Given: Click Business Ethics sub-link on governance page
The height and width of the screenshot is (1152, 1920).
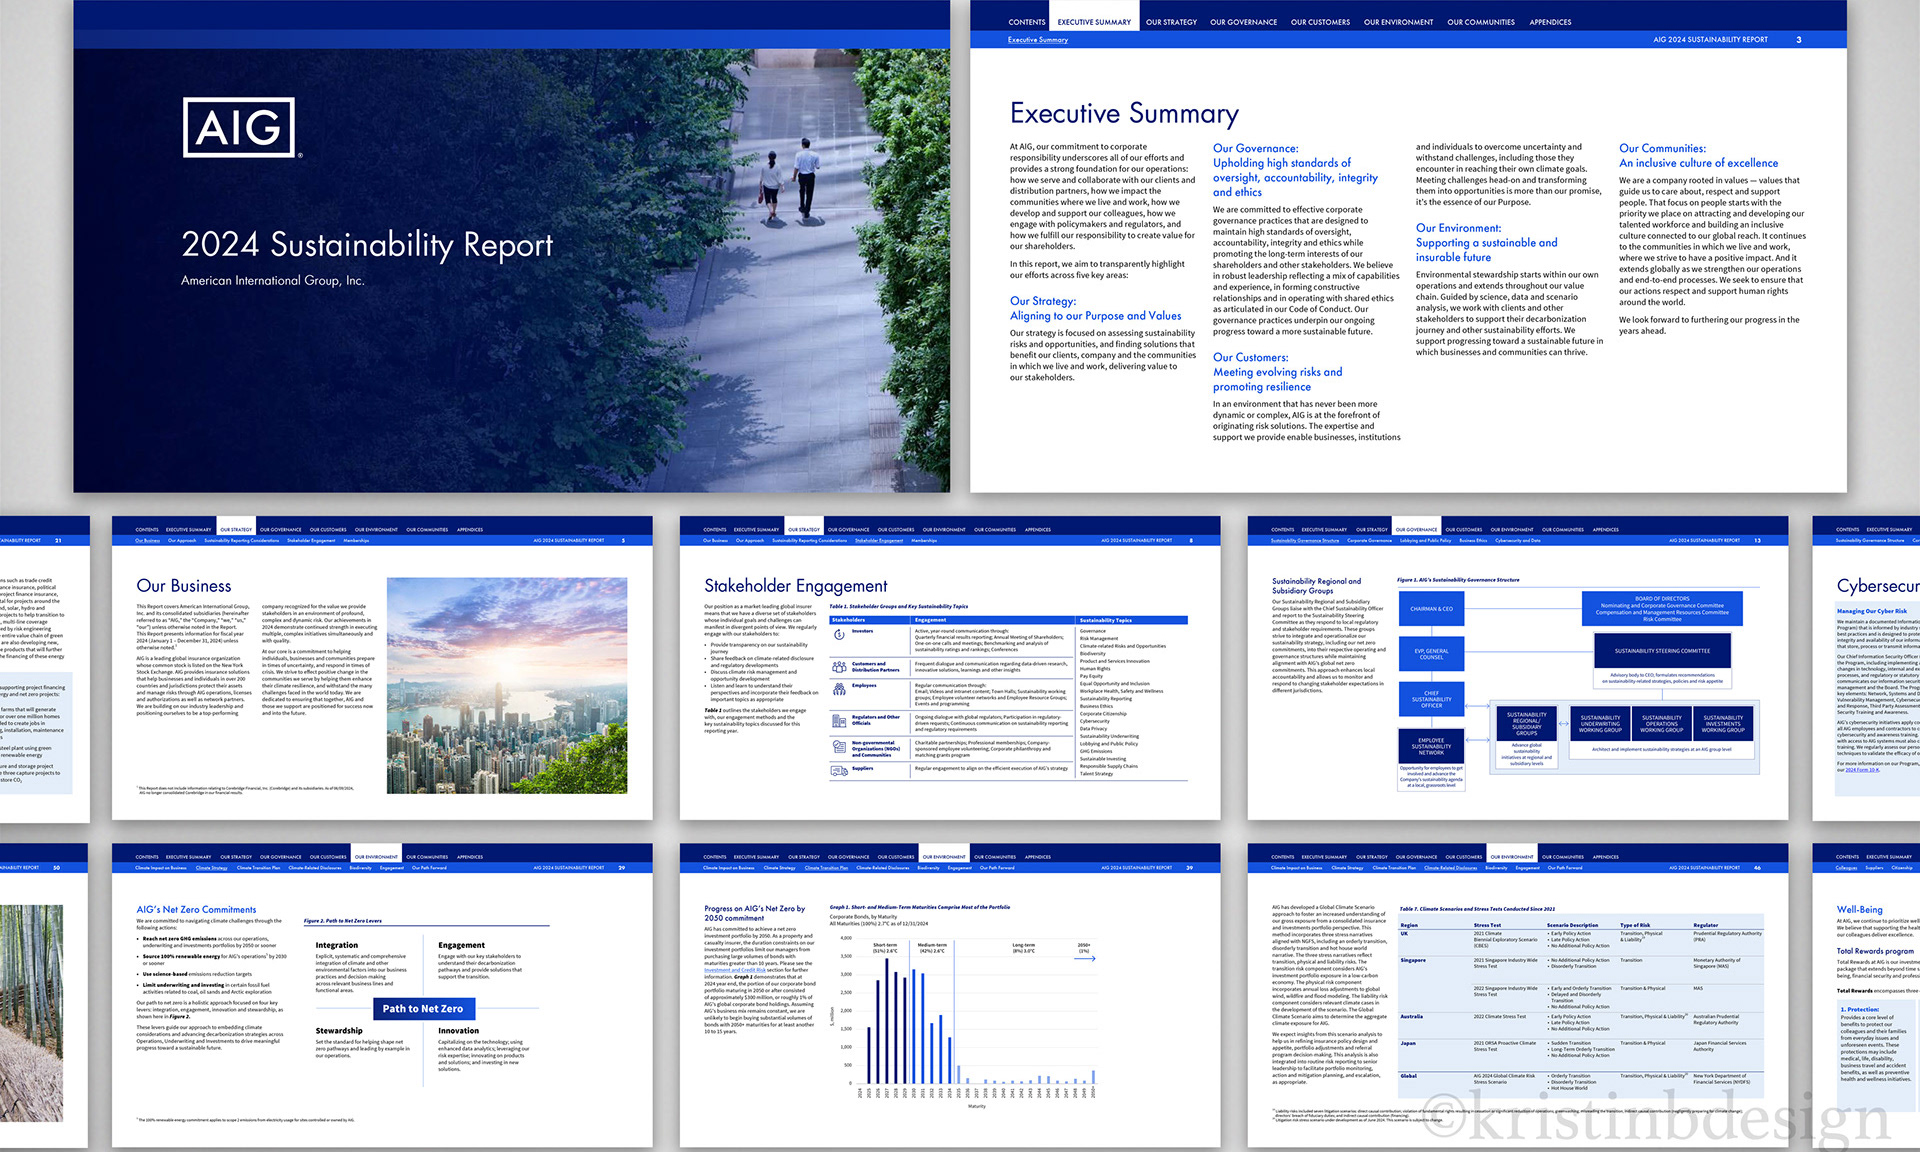Looking at the screenshot, I should (x=1473, y=541).
